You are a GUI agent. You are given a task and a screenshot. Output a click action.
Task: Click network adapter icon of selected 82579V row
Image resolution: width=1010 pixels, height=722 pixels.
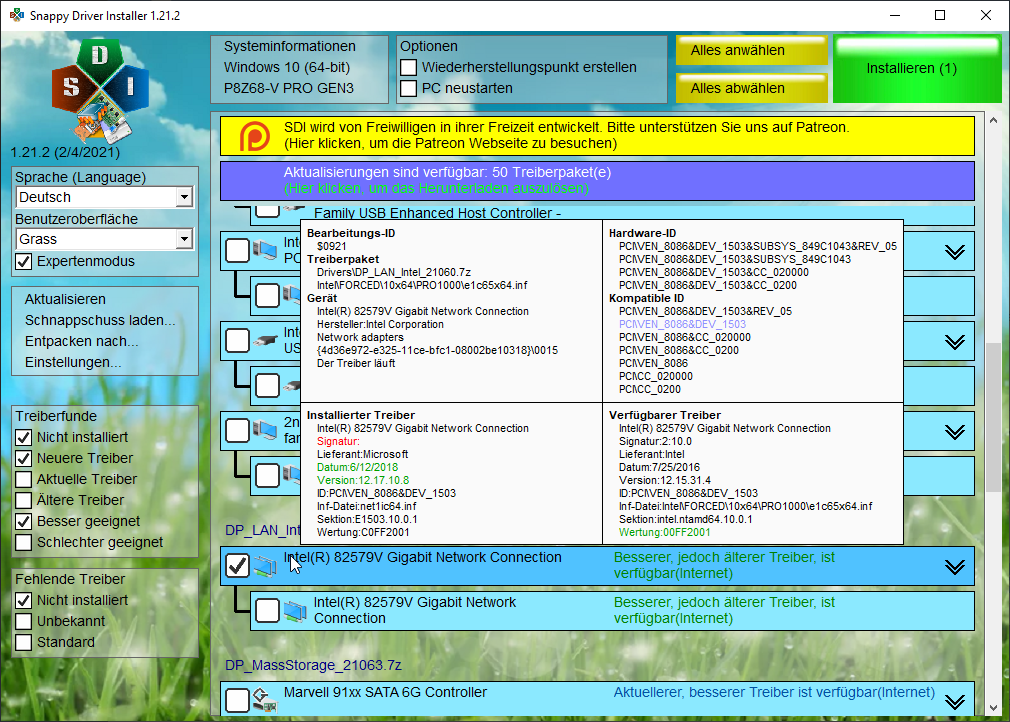tap(265, 566)
